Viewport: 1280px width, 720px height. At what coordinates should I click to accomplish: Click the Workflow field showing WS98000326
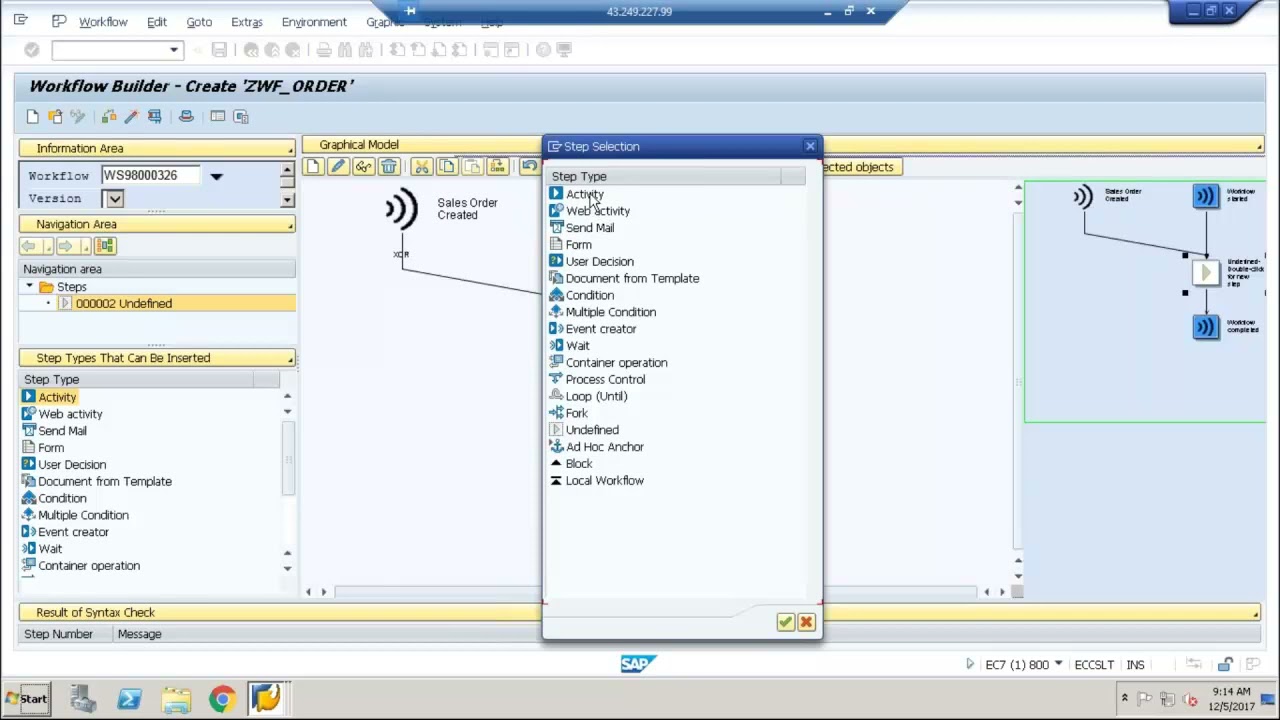click(150, 175)
